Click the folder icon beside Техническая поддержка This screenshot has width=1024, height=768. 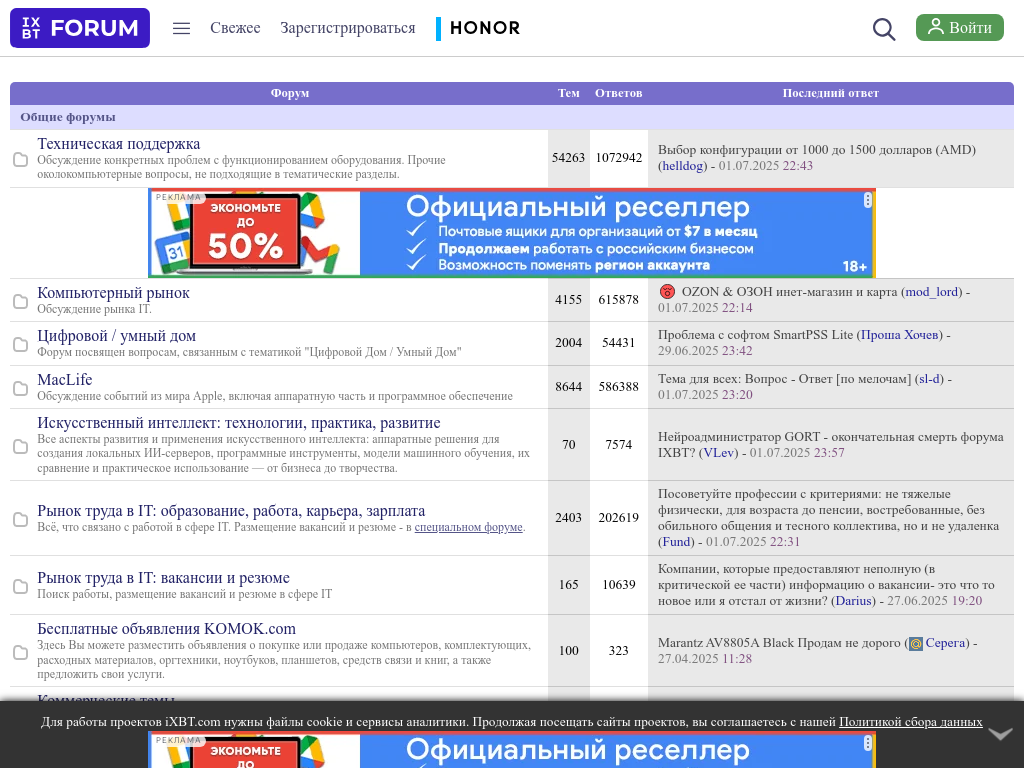pos(21,159)
